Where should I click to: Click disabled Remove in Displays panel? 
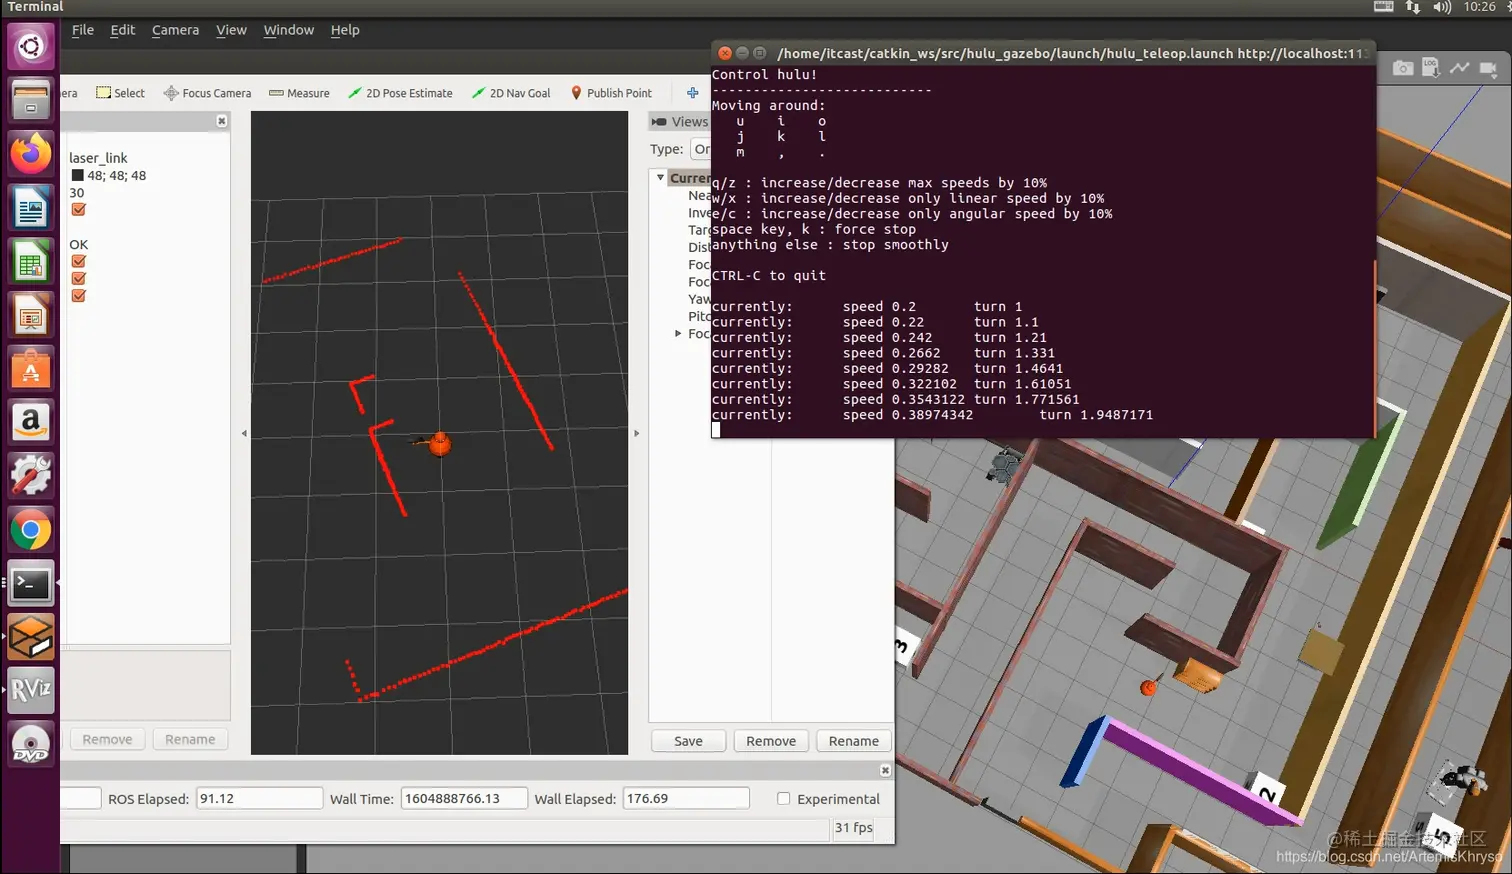click(107, 739)
